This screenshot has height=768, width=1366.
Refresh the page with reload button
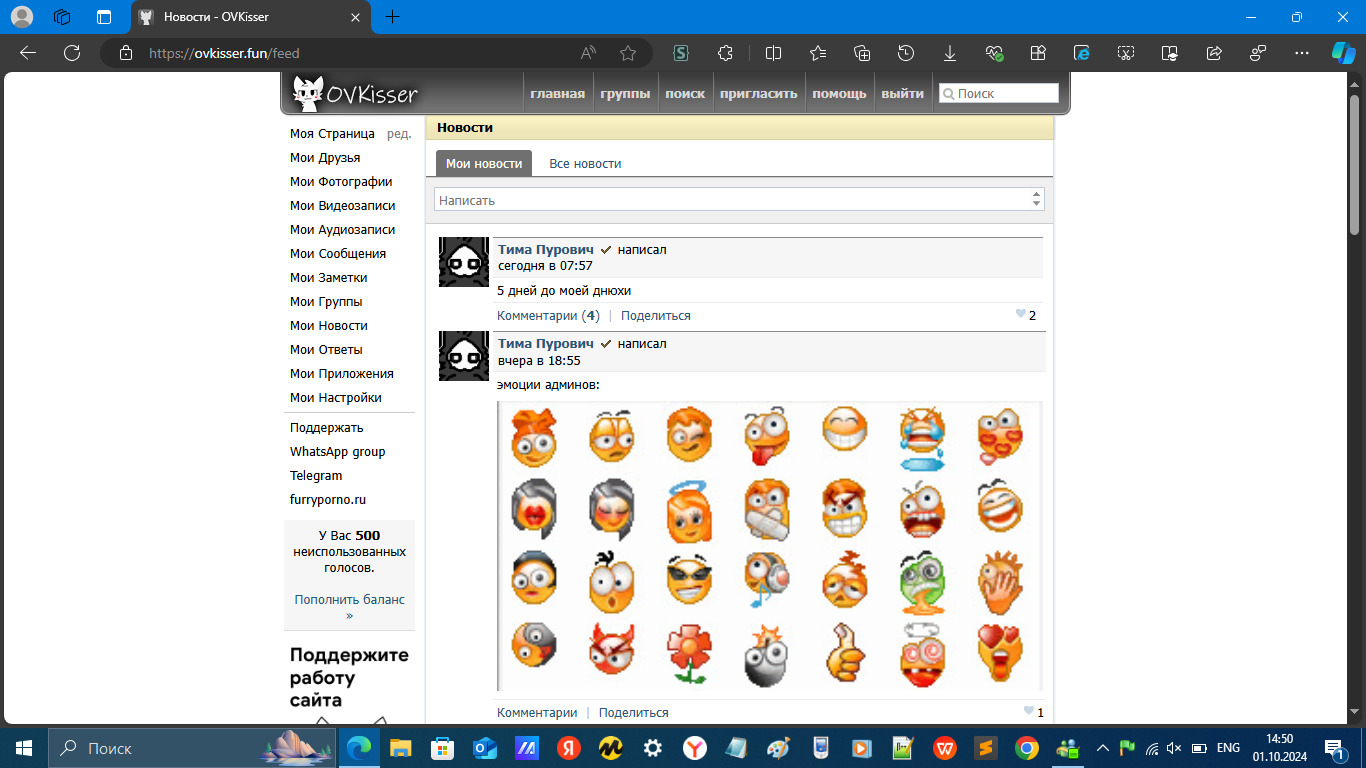coord(71,53)
